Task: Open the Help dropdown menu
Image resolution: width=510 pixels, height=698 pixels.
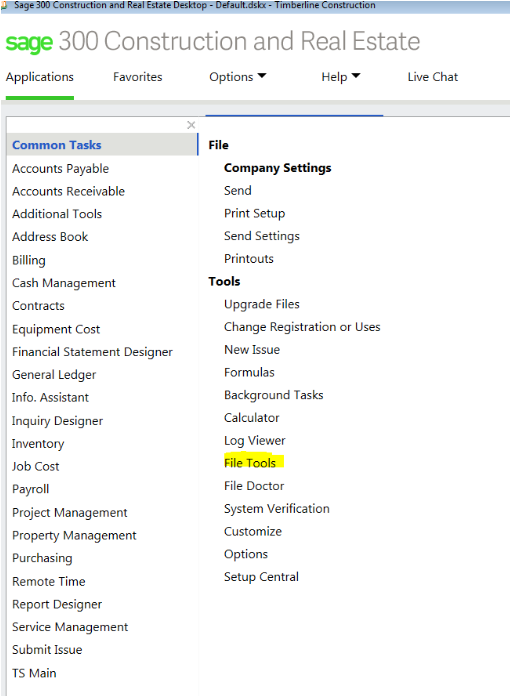Action: (341, 77)
